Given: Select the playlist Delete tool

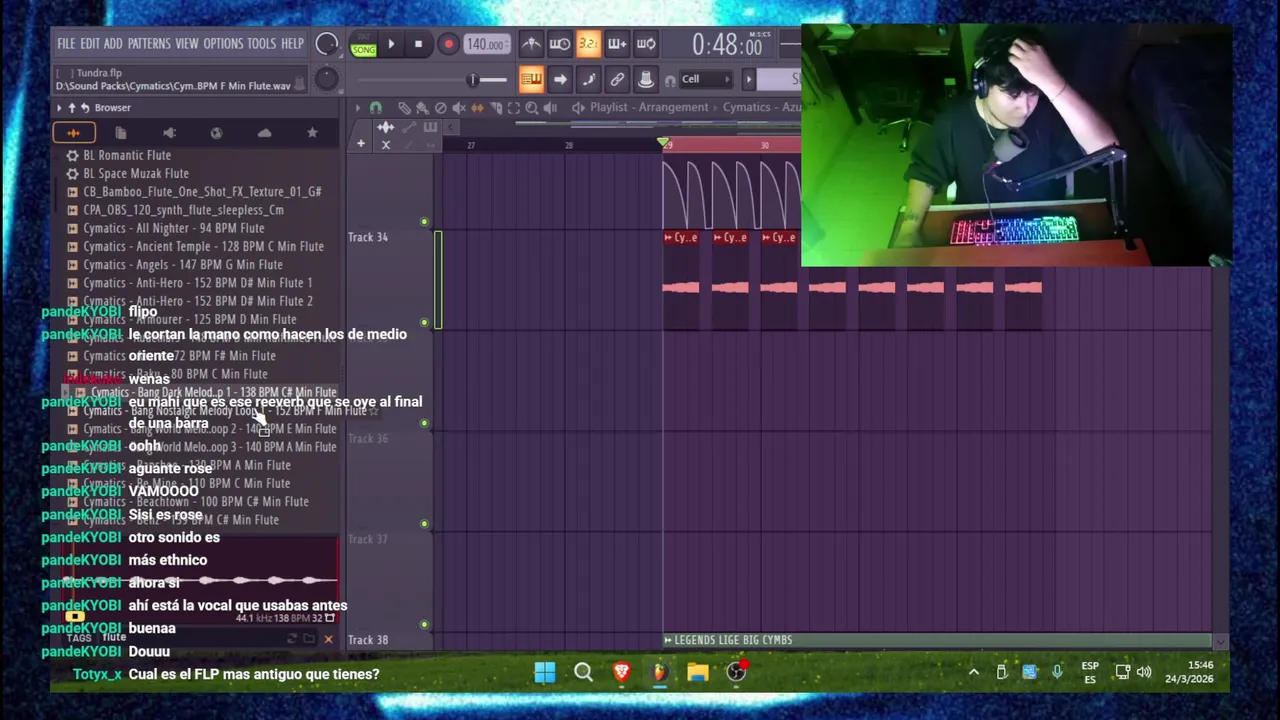Looking at the screenshot, I should (x=440, y=107).
